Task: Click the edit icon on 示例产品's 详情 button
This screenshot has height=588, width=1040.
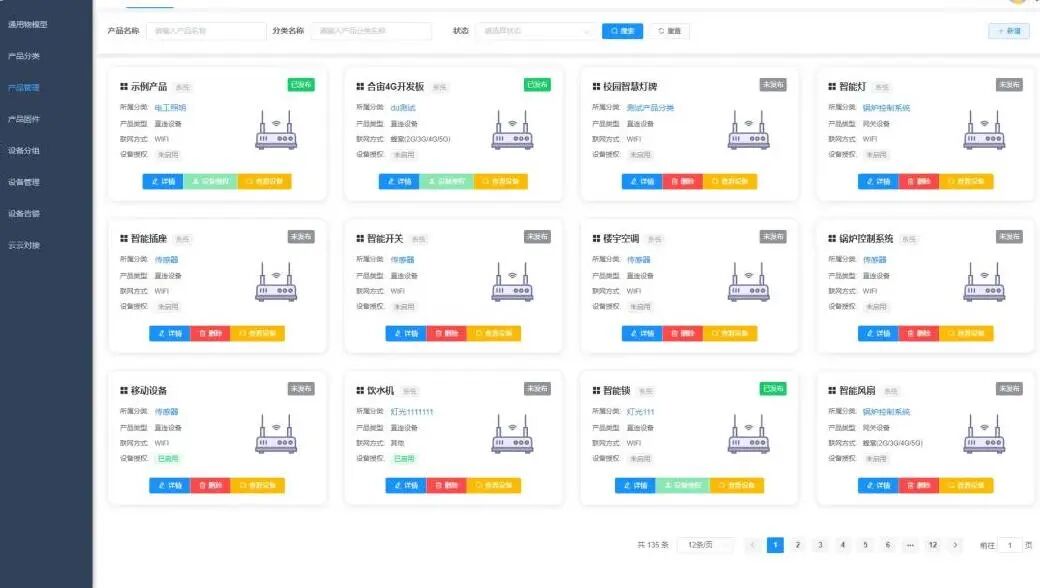Action: point(153,182)
